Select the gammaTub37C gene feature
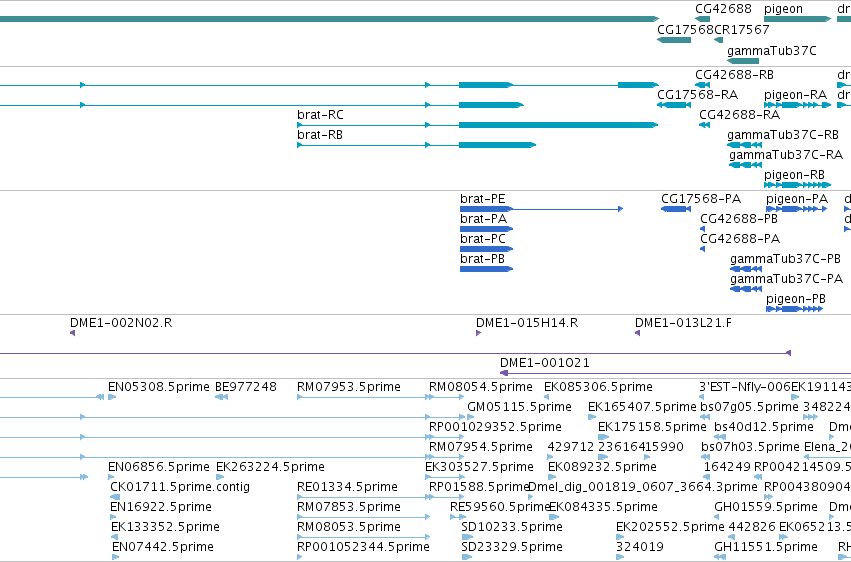This screenshot has height=562, width=851. [743, 61]
